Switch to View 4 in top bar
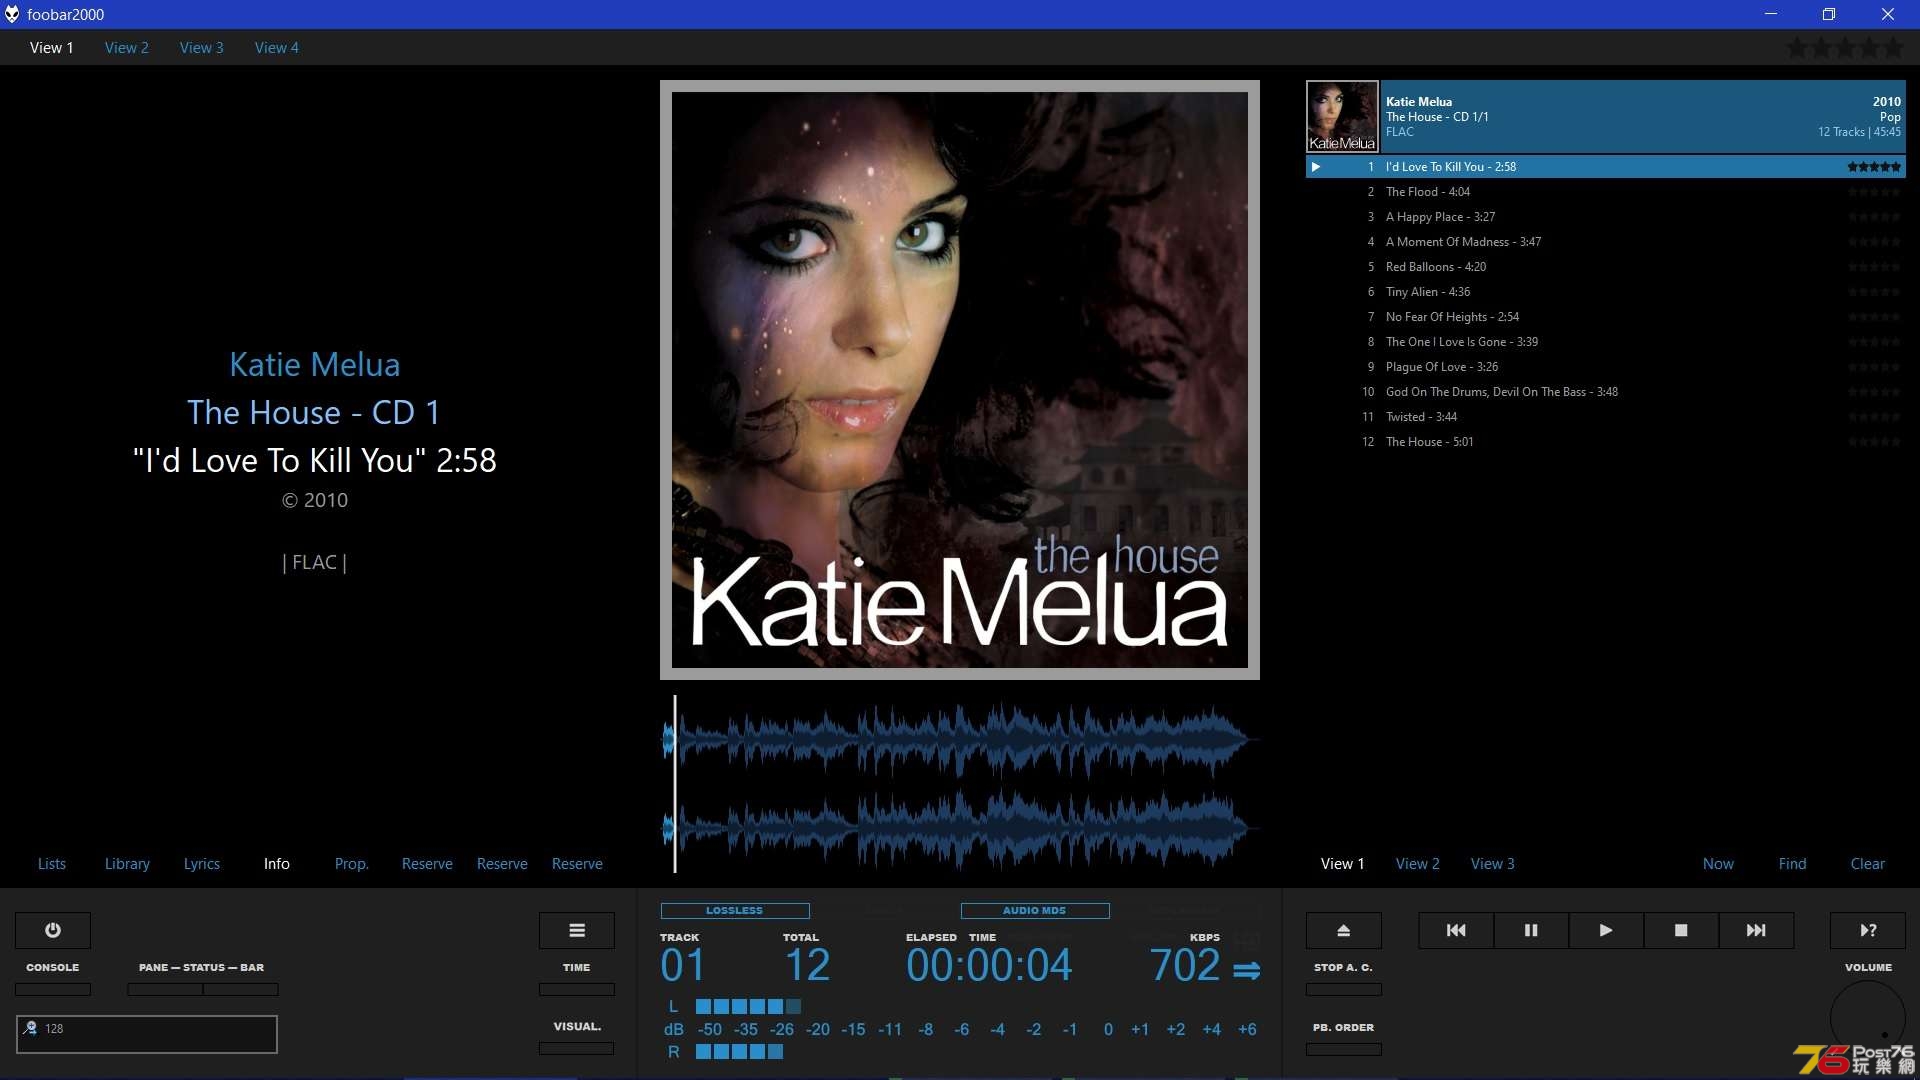The width and height of the screenshot is (1920, 1080). point(277,47)
